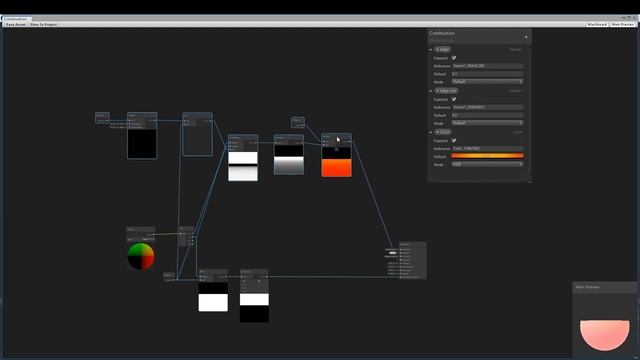Select the master output node's title bar

tap(413, 244)
